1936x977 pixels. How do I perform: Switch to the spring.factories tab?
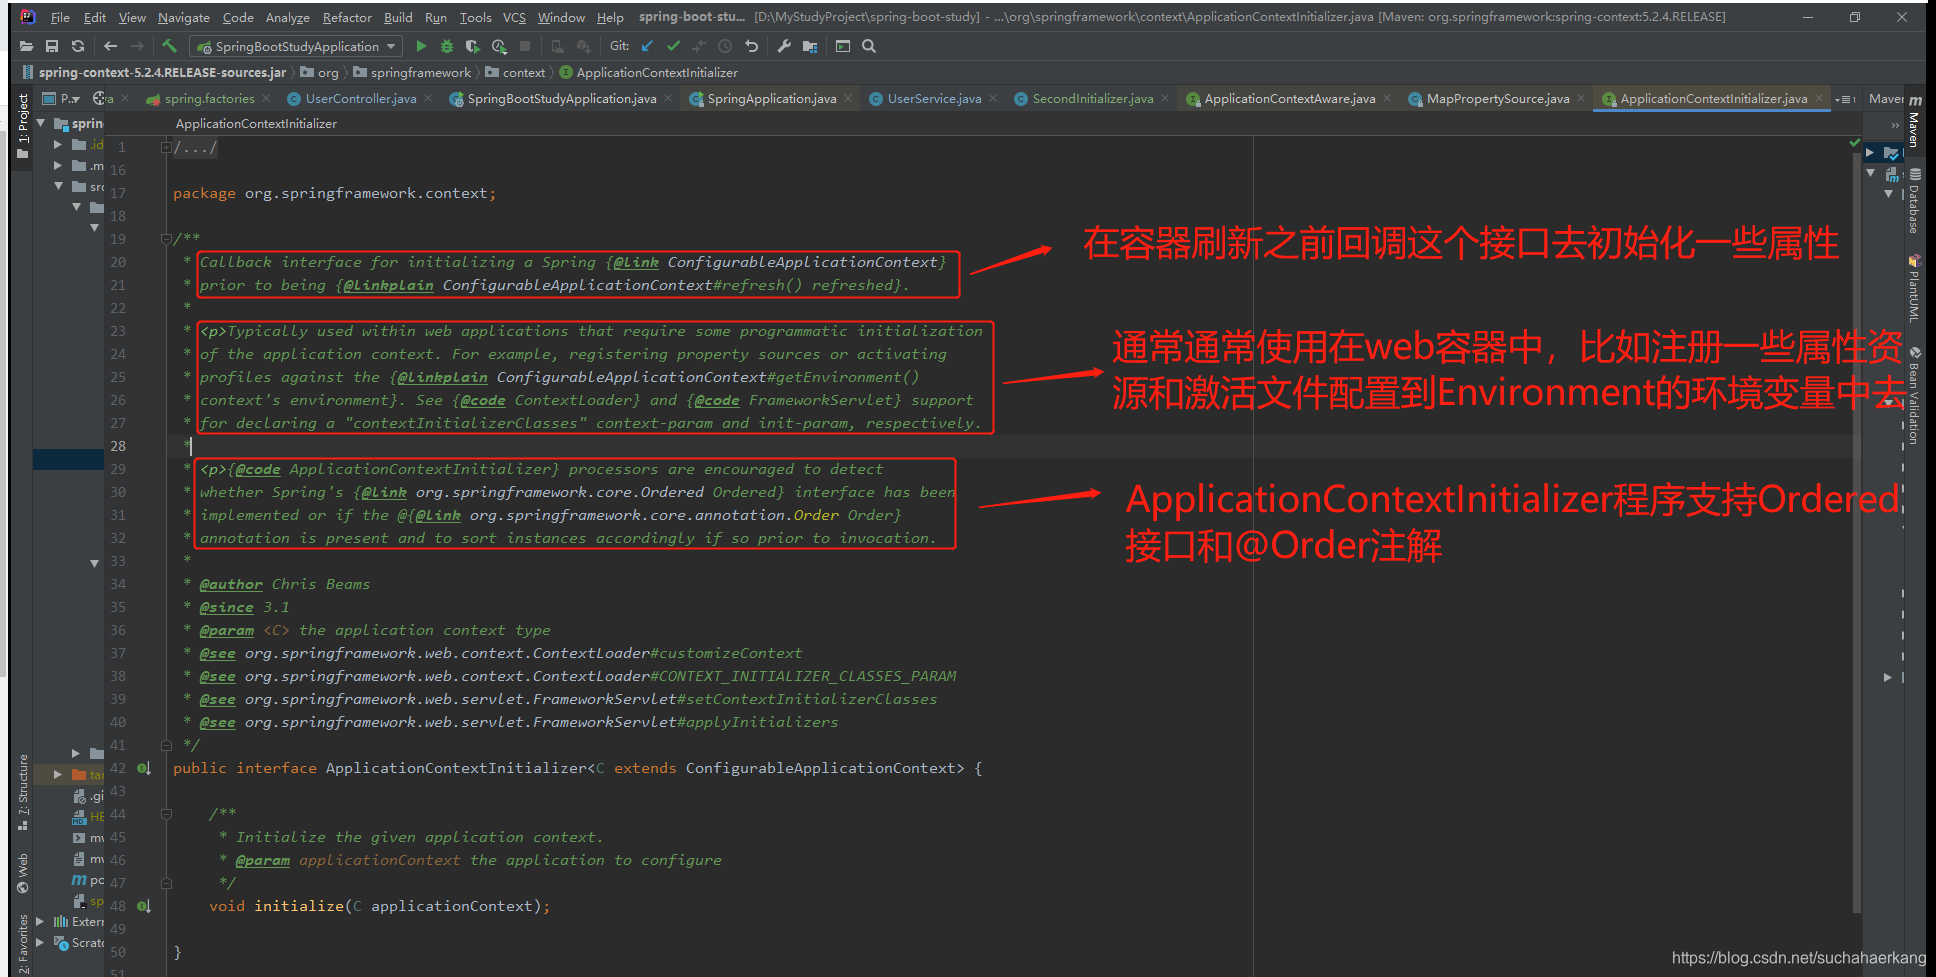pyautogui.click(x=208, y=99)
